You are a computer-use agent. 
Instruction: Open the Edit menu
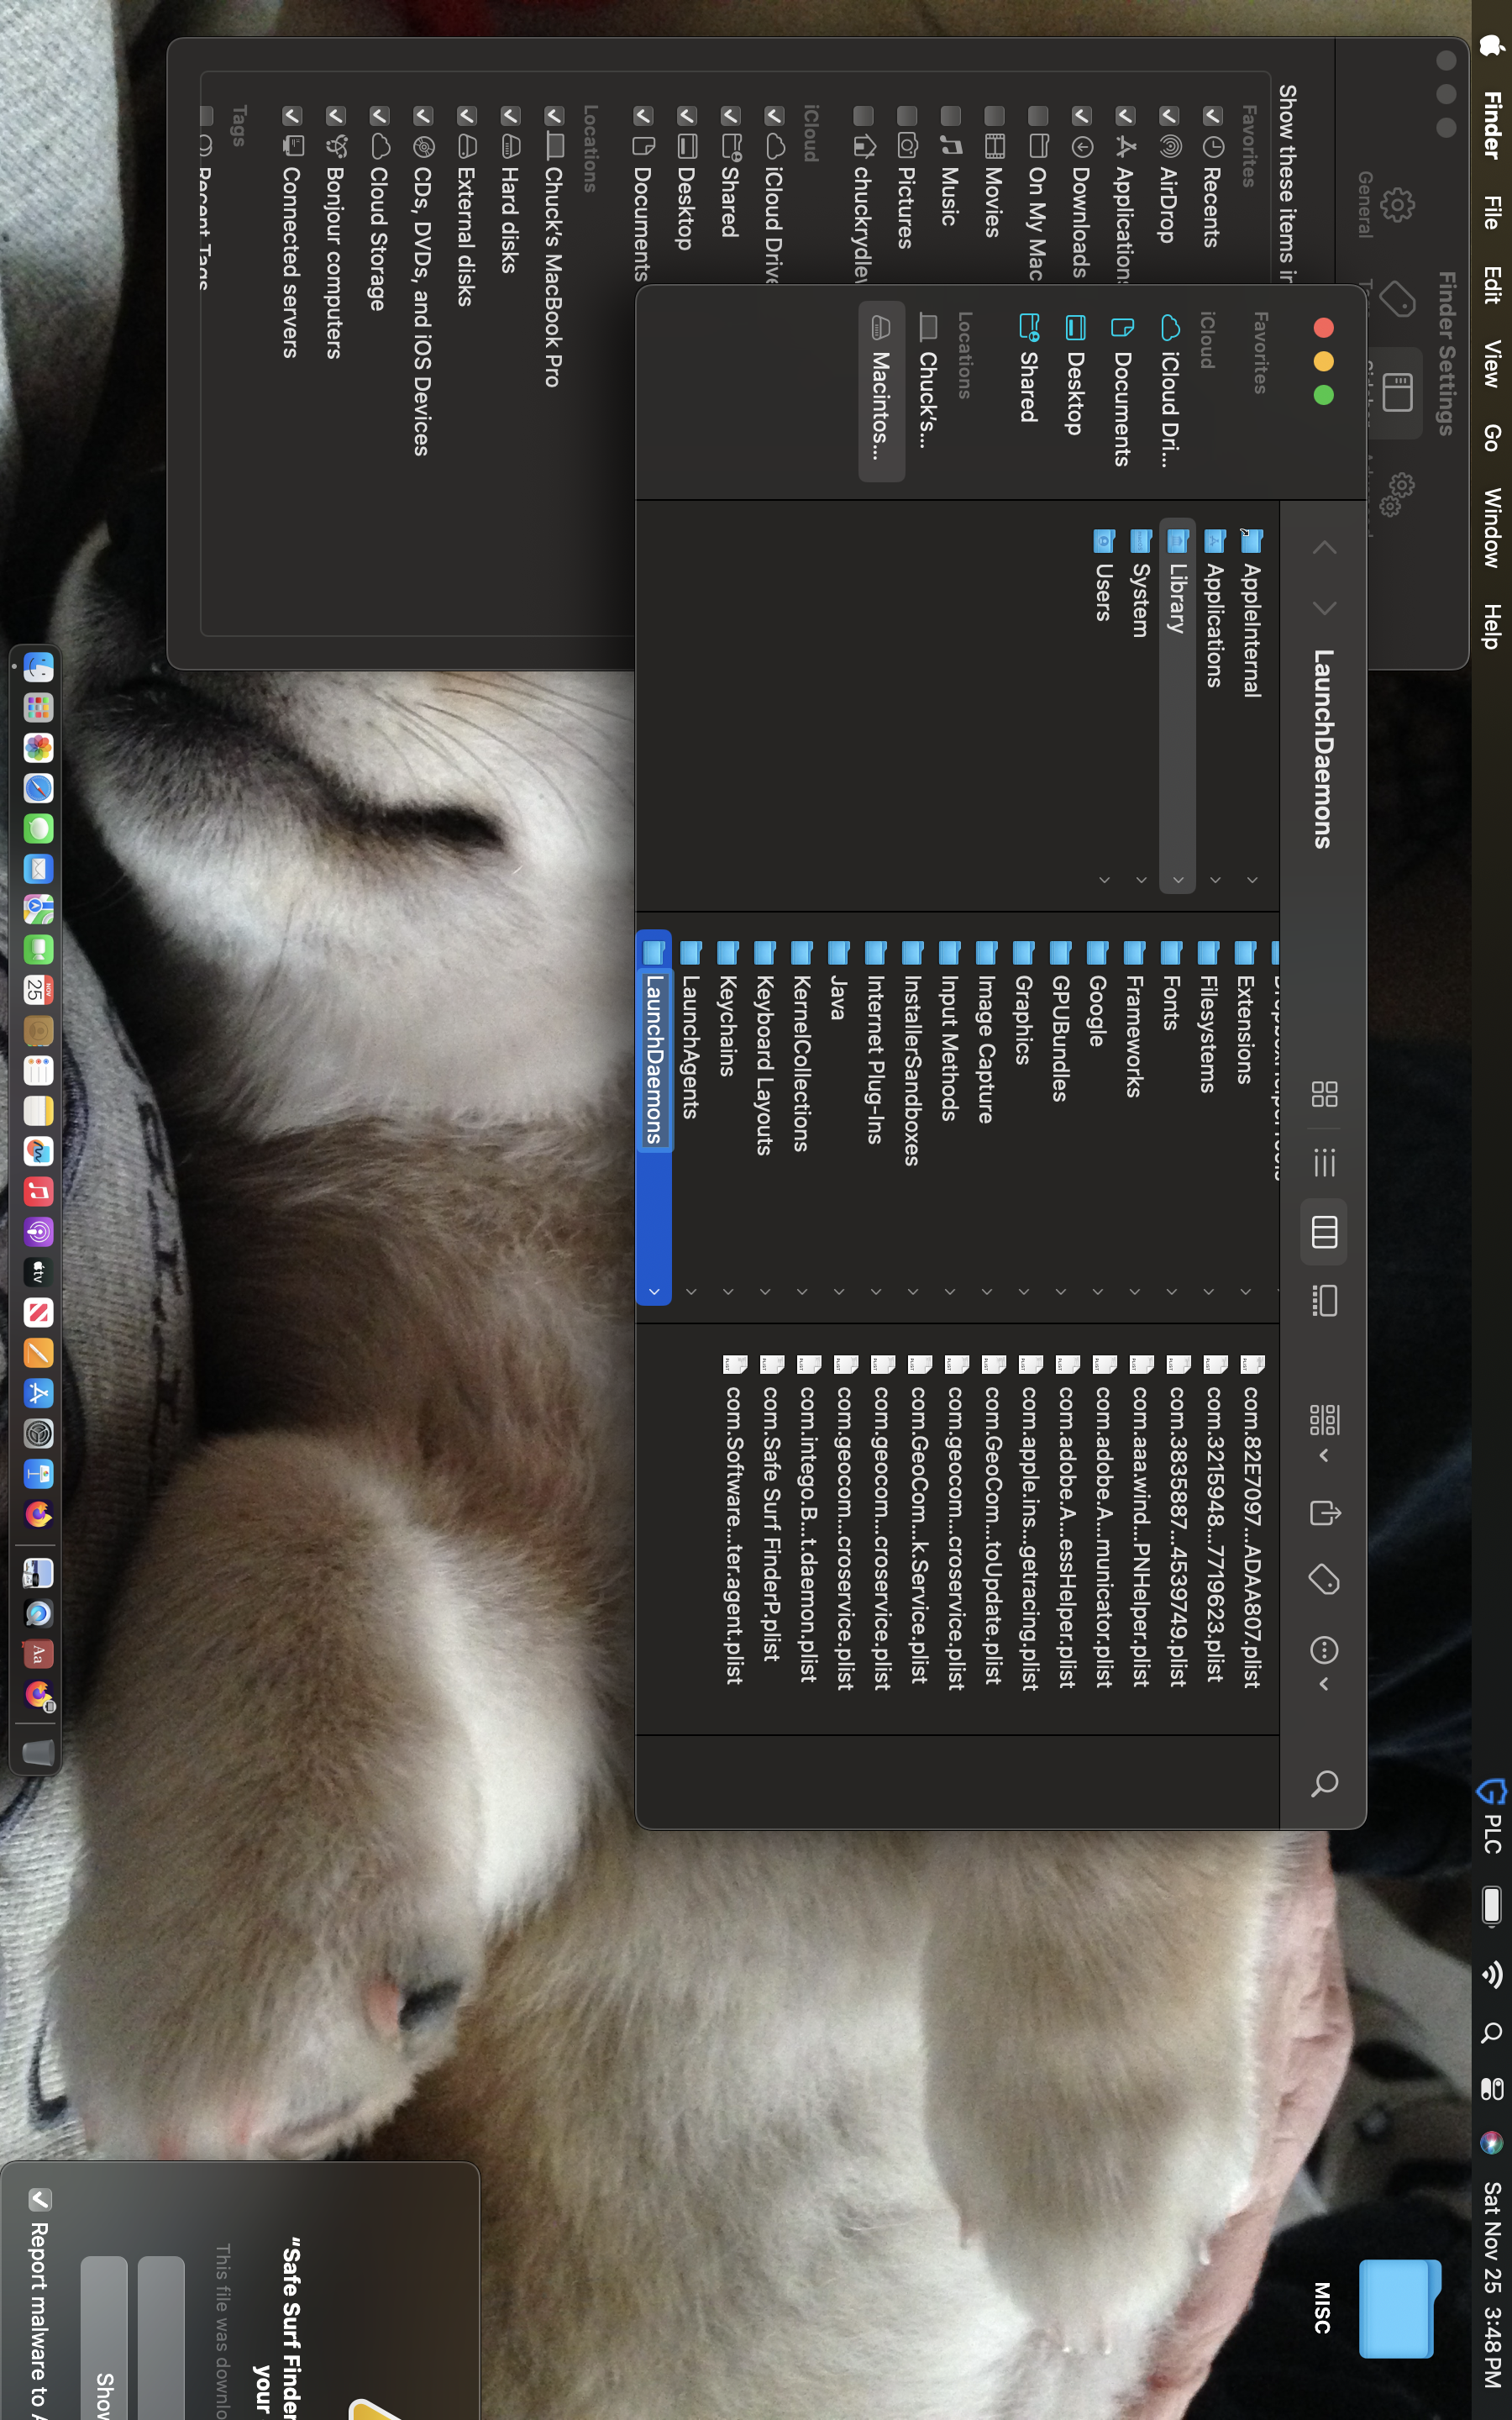[1491, 285]
